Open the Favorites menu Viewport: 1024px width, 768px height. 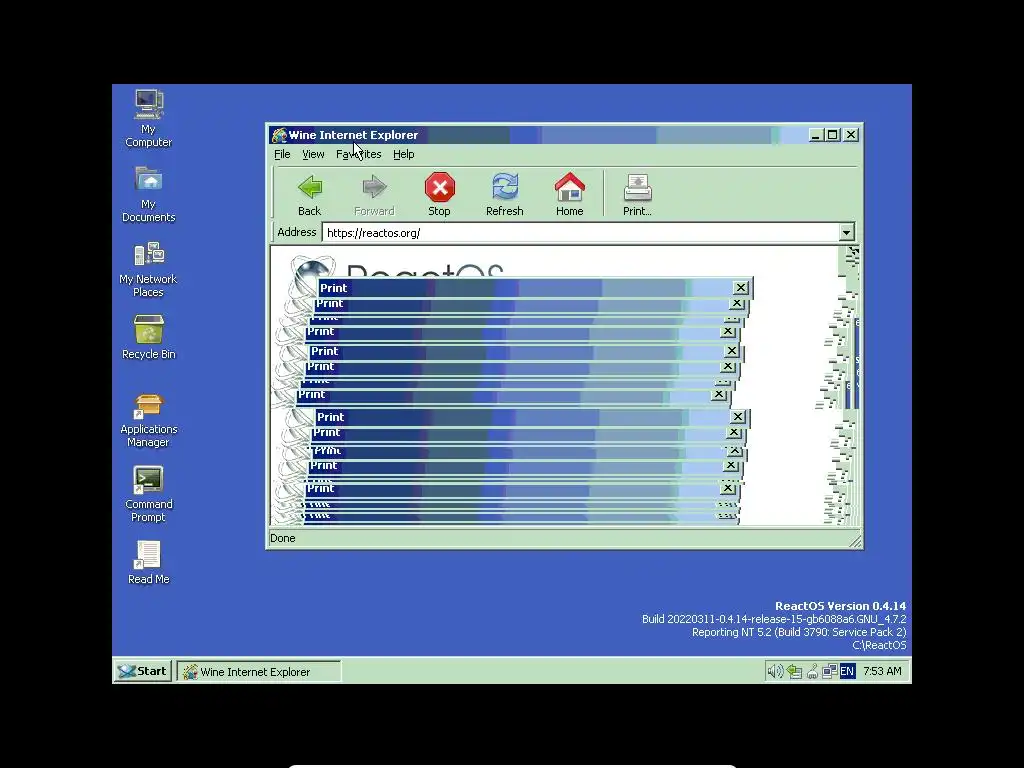[359, 154]
